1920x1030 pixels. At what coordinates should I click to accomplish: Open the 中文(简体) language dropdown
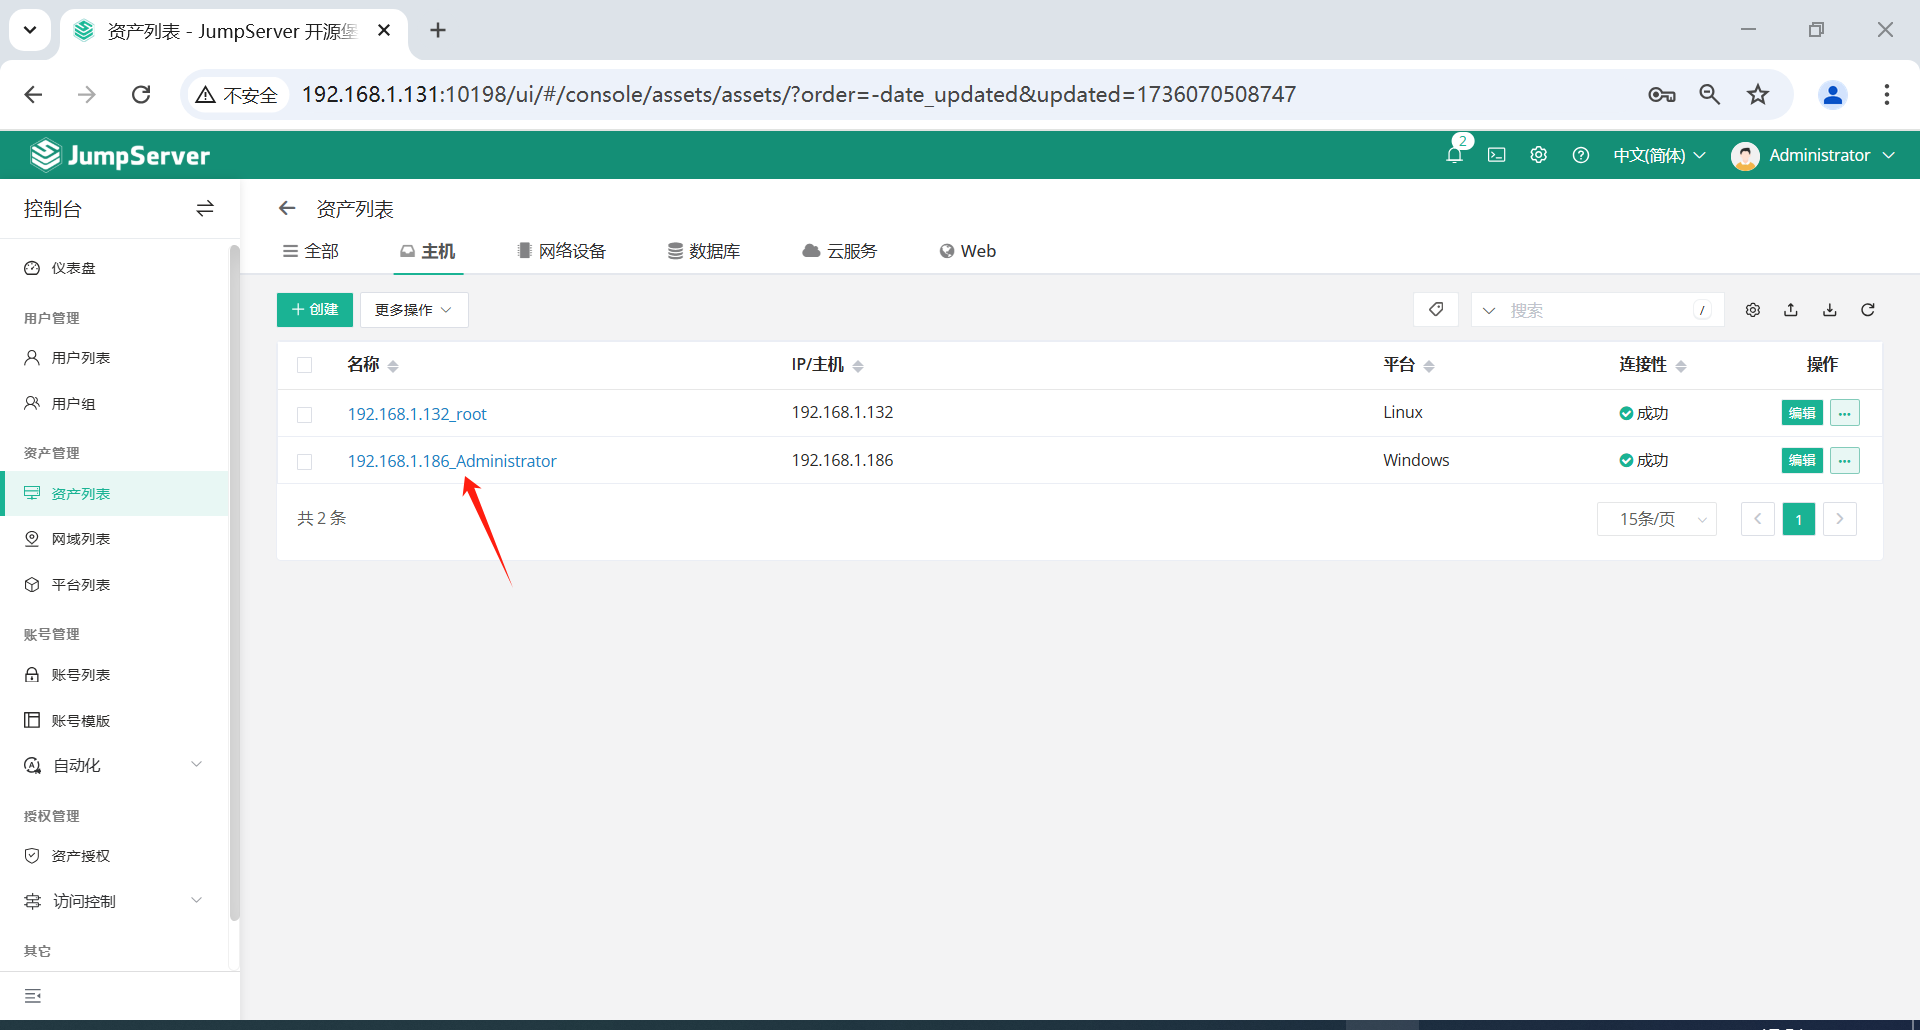click(x=1659, y=155)
